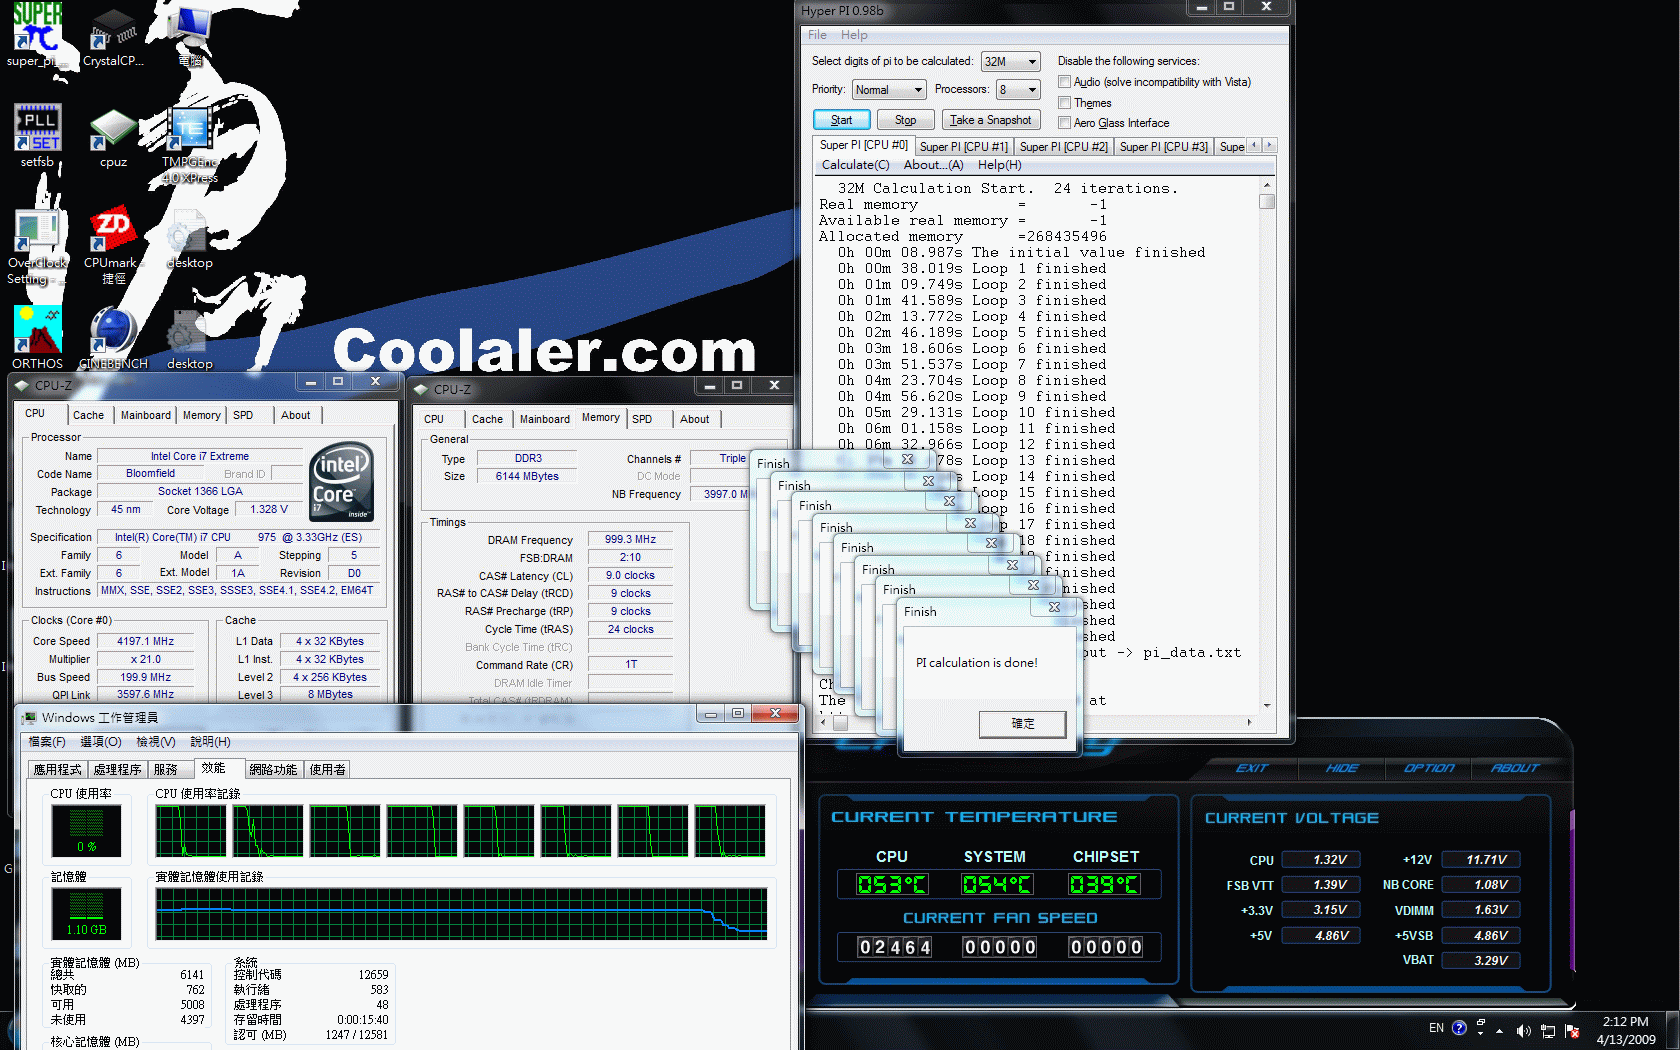Launch the cpuz desktop shortcut
This screenshot has width=1680, height=1050.
point(113,137)
